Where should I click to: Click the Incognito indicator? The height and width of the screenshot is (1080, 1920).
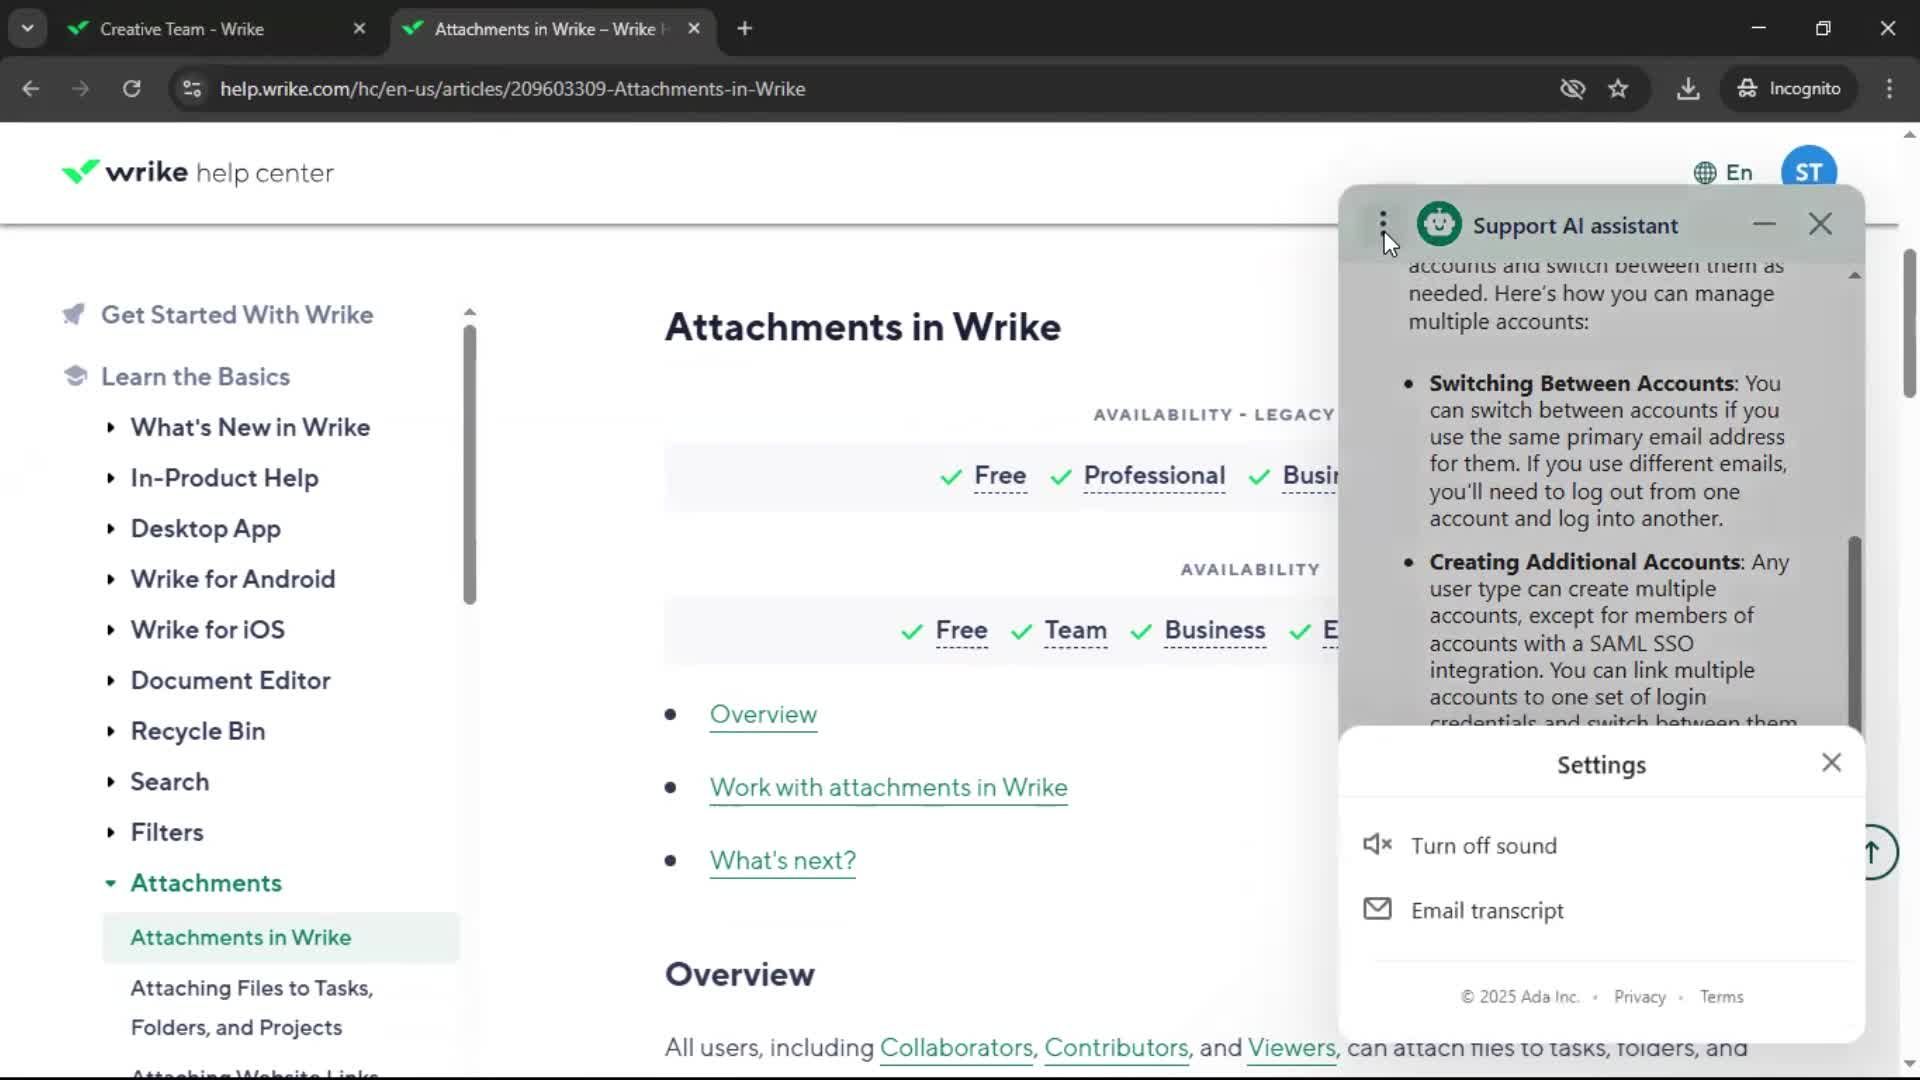pos(1790,89)
